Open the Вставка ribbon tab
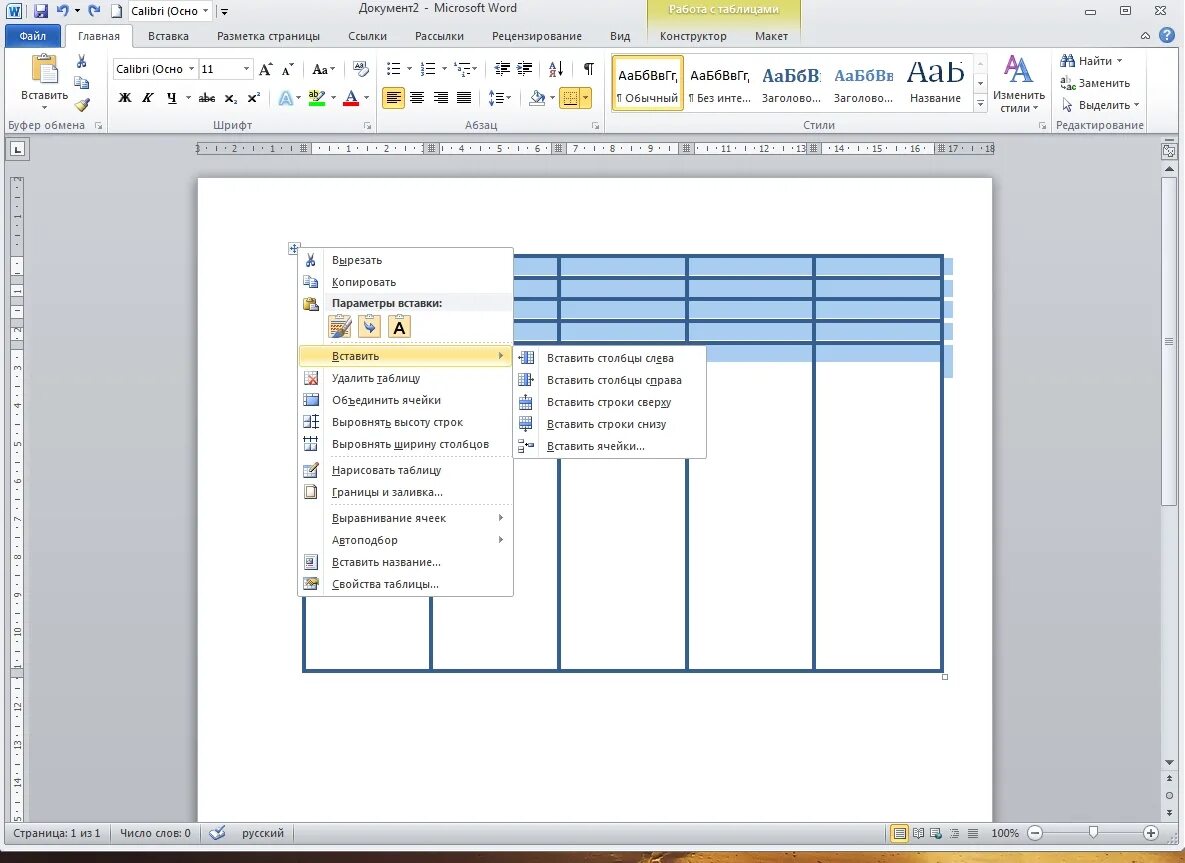This screenshot has width=1185, height=863. tap(168, 36)
